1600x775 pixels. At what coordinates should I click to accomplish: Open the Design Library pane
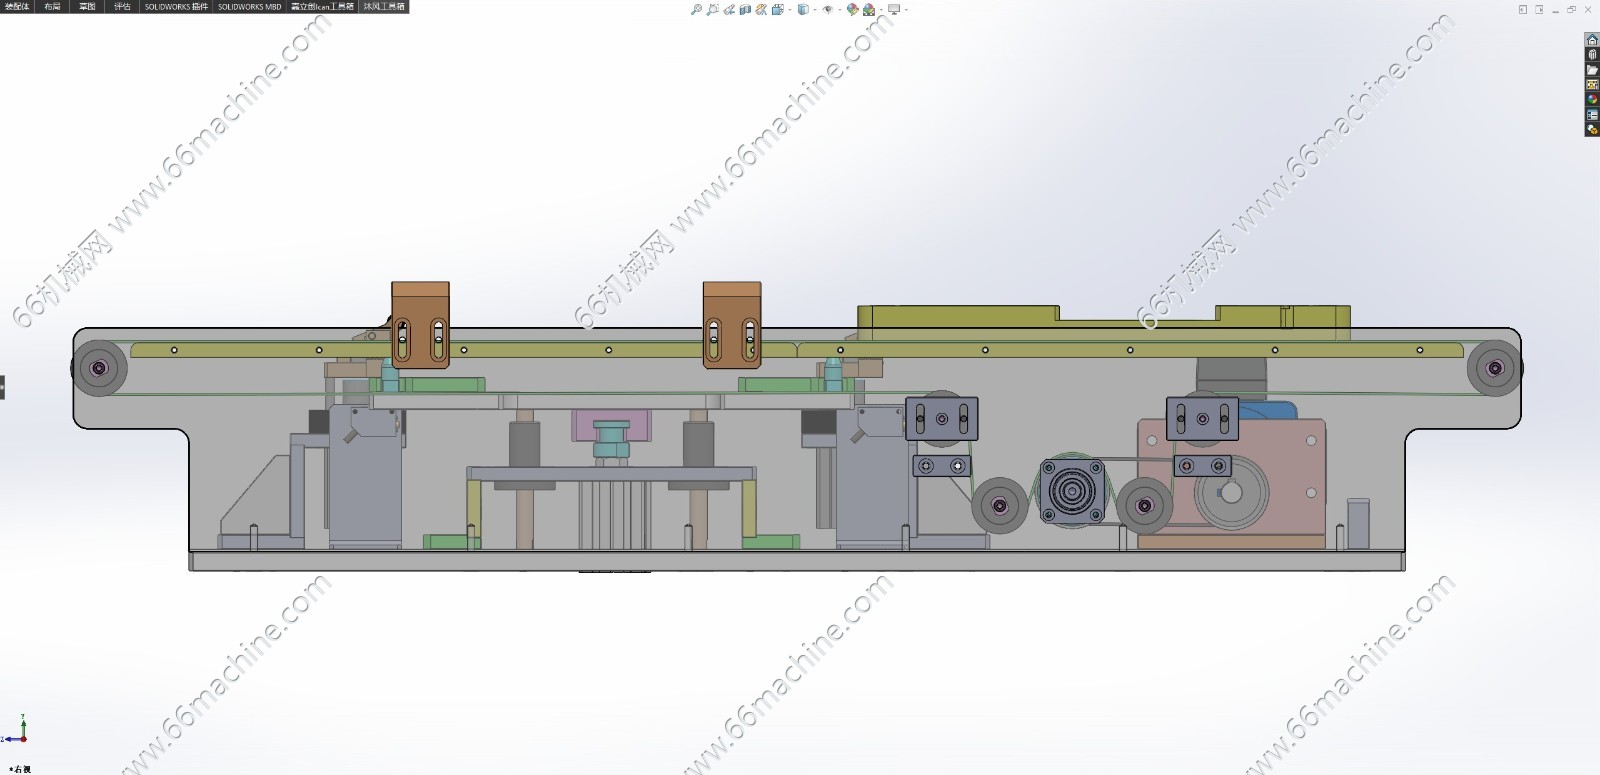click(x=1592, y=55)
